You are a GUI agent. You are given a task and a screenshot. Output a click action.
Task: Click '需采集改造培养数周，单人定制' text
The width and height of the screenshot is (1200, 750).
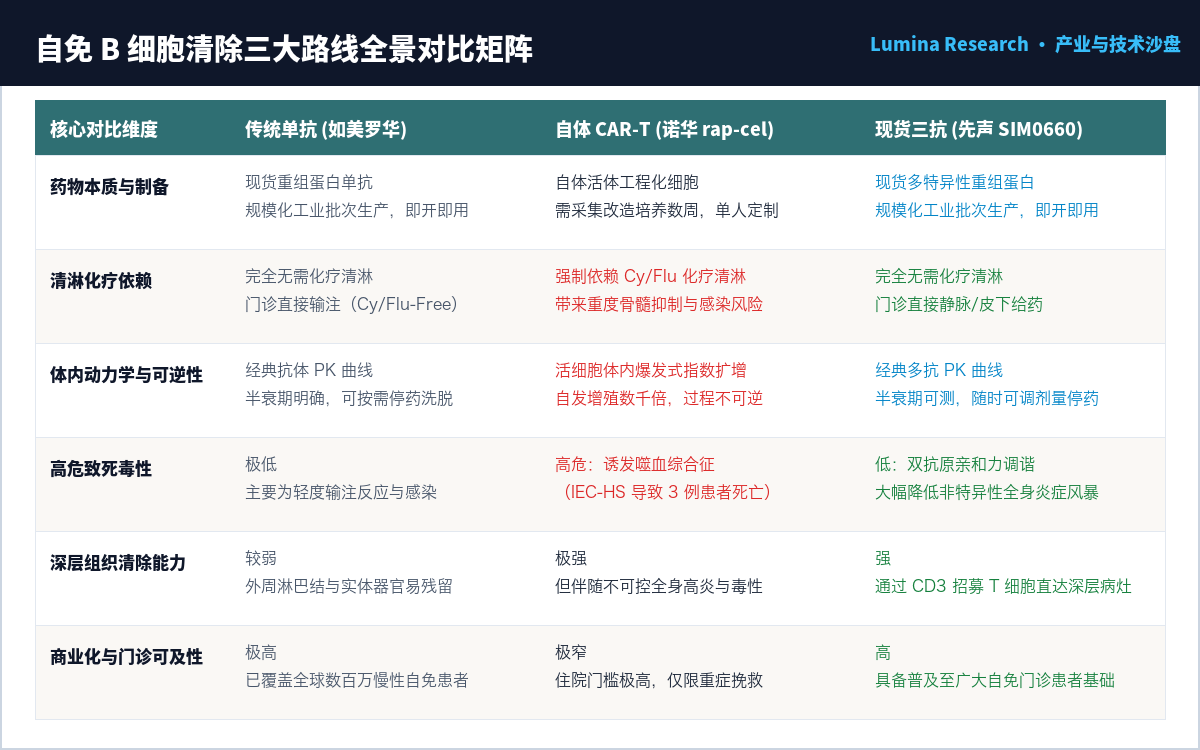point(667,210)
